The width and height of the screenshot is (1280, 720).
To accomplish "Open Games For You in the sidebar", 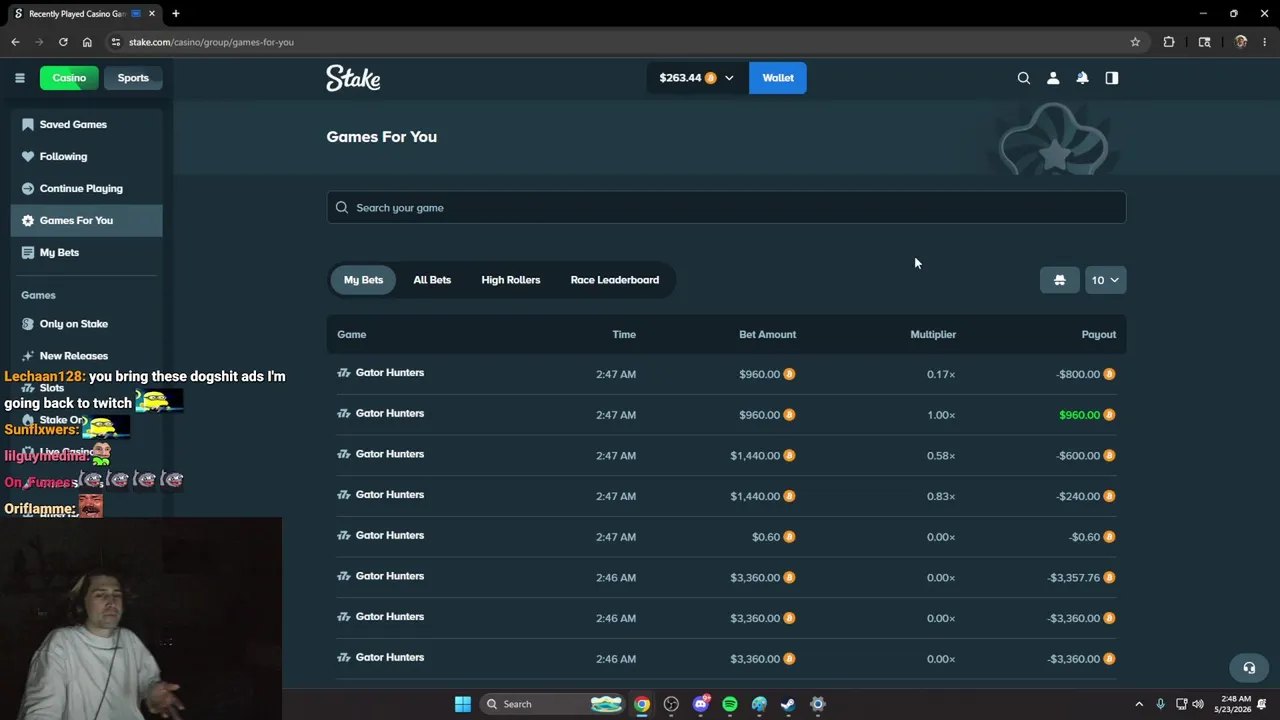I will coord(86,220).
